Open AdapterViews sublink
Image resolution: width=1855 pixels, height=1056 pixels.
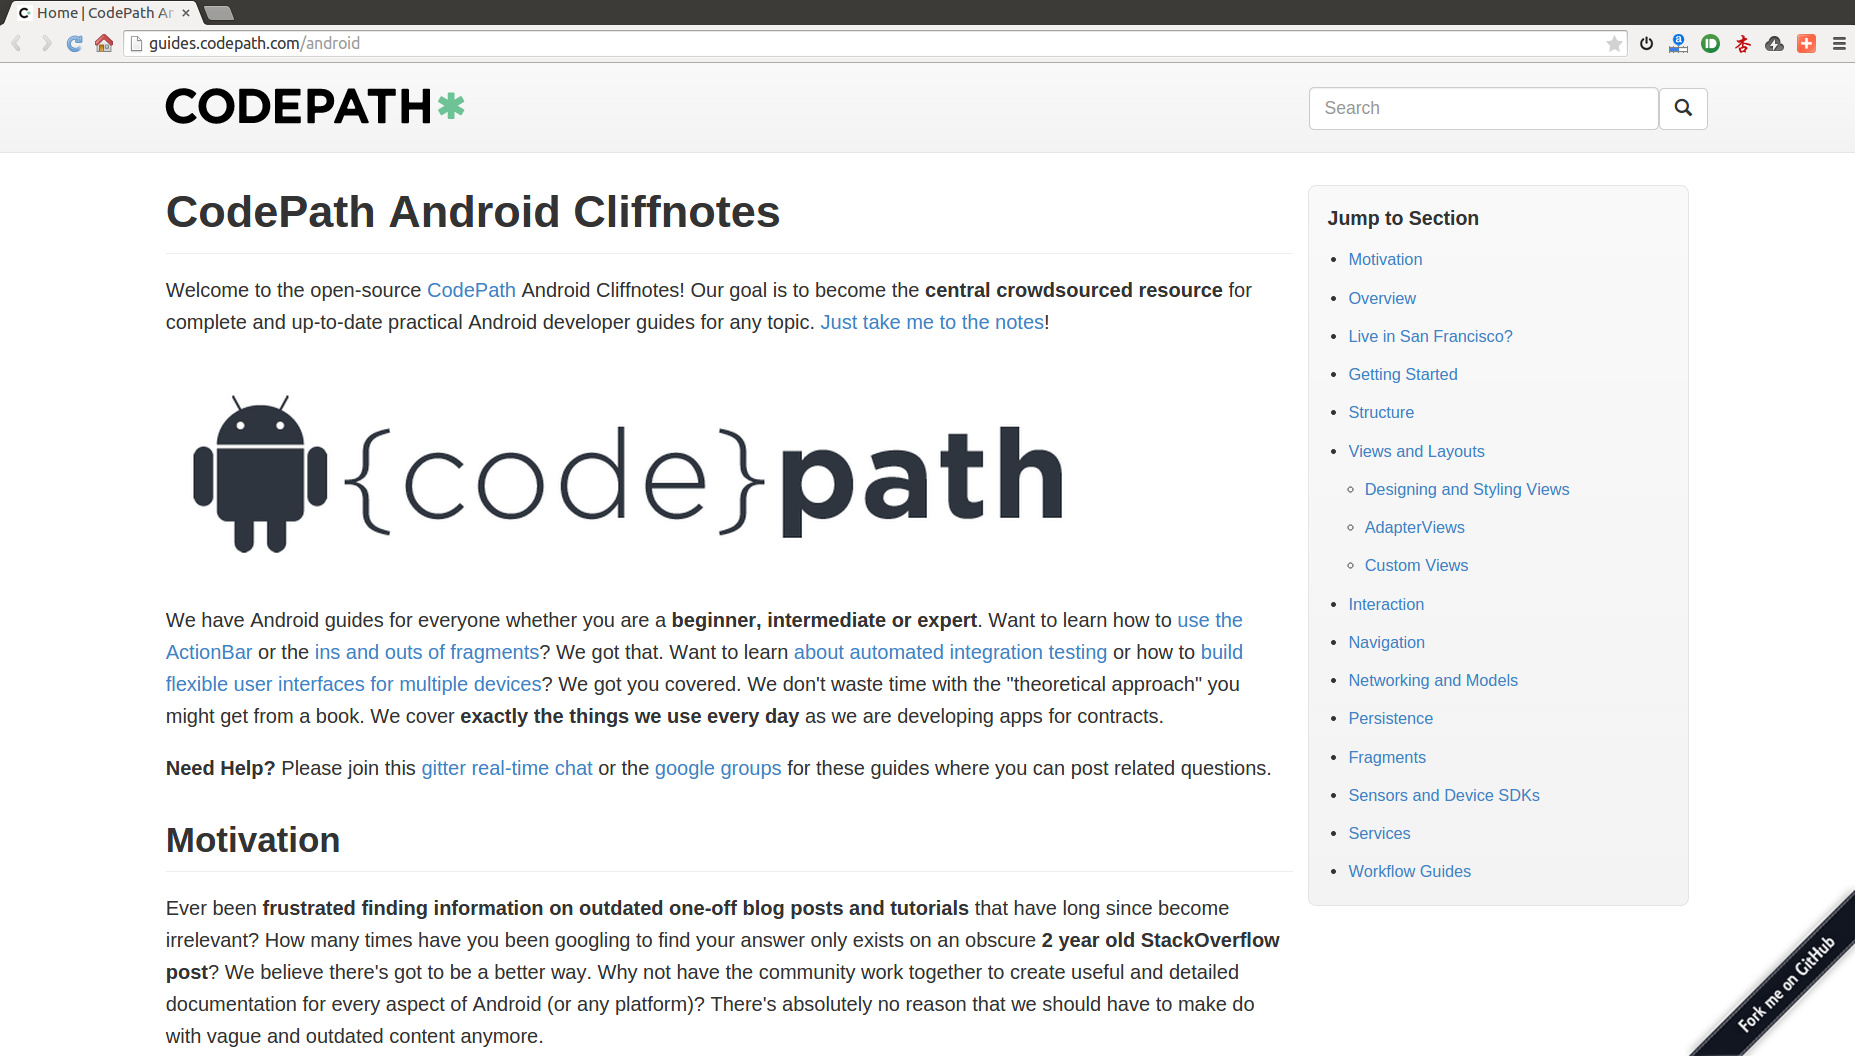coord(1414,527)
